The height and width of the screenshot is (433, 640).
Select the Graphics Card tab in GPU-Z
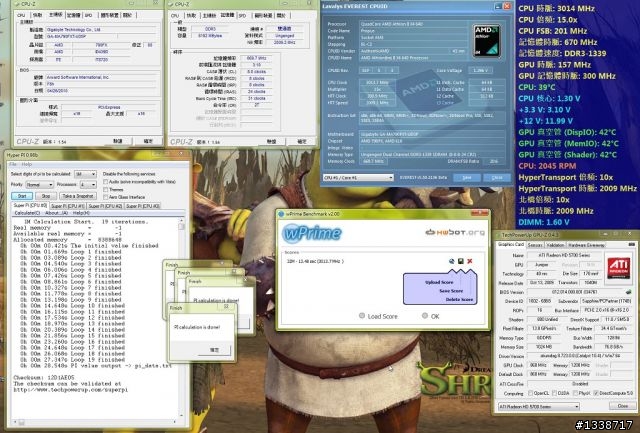click(511, 244)
